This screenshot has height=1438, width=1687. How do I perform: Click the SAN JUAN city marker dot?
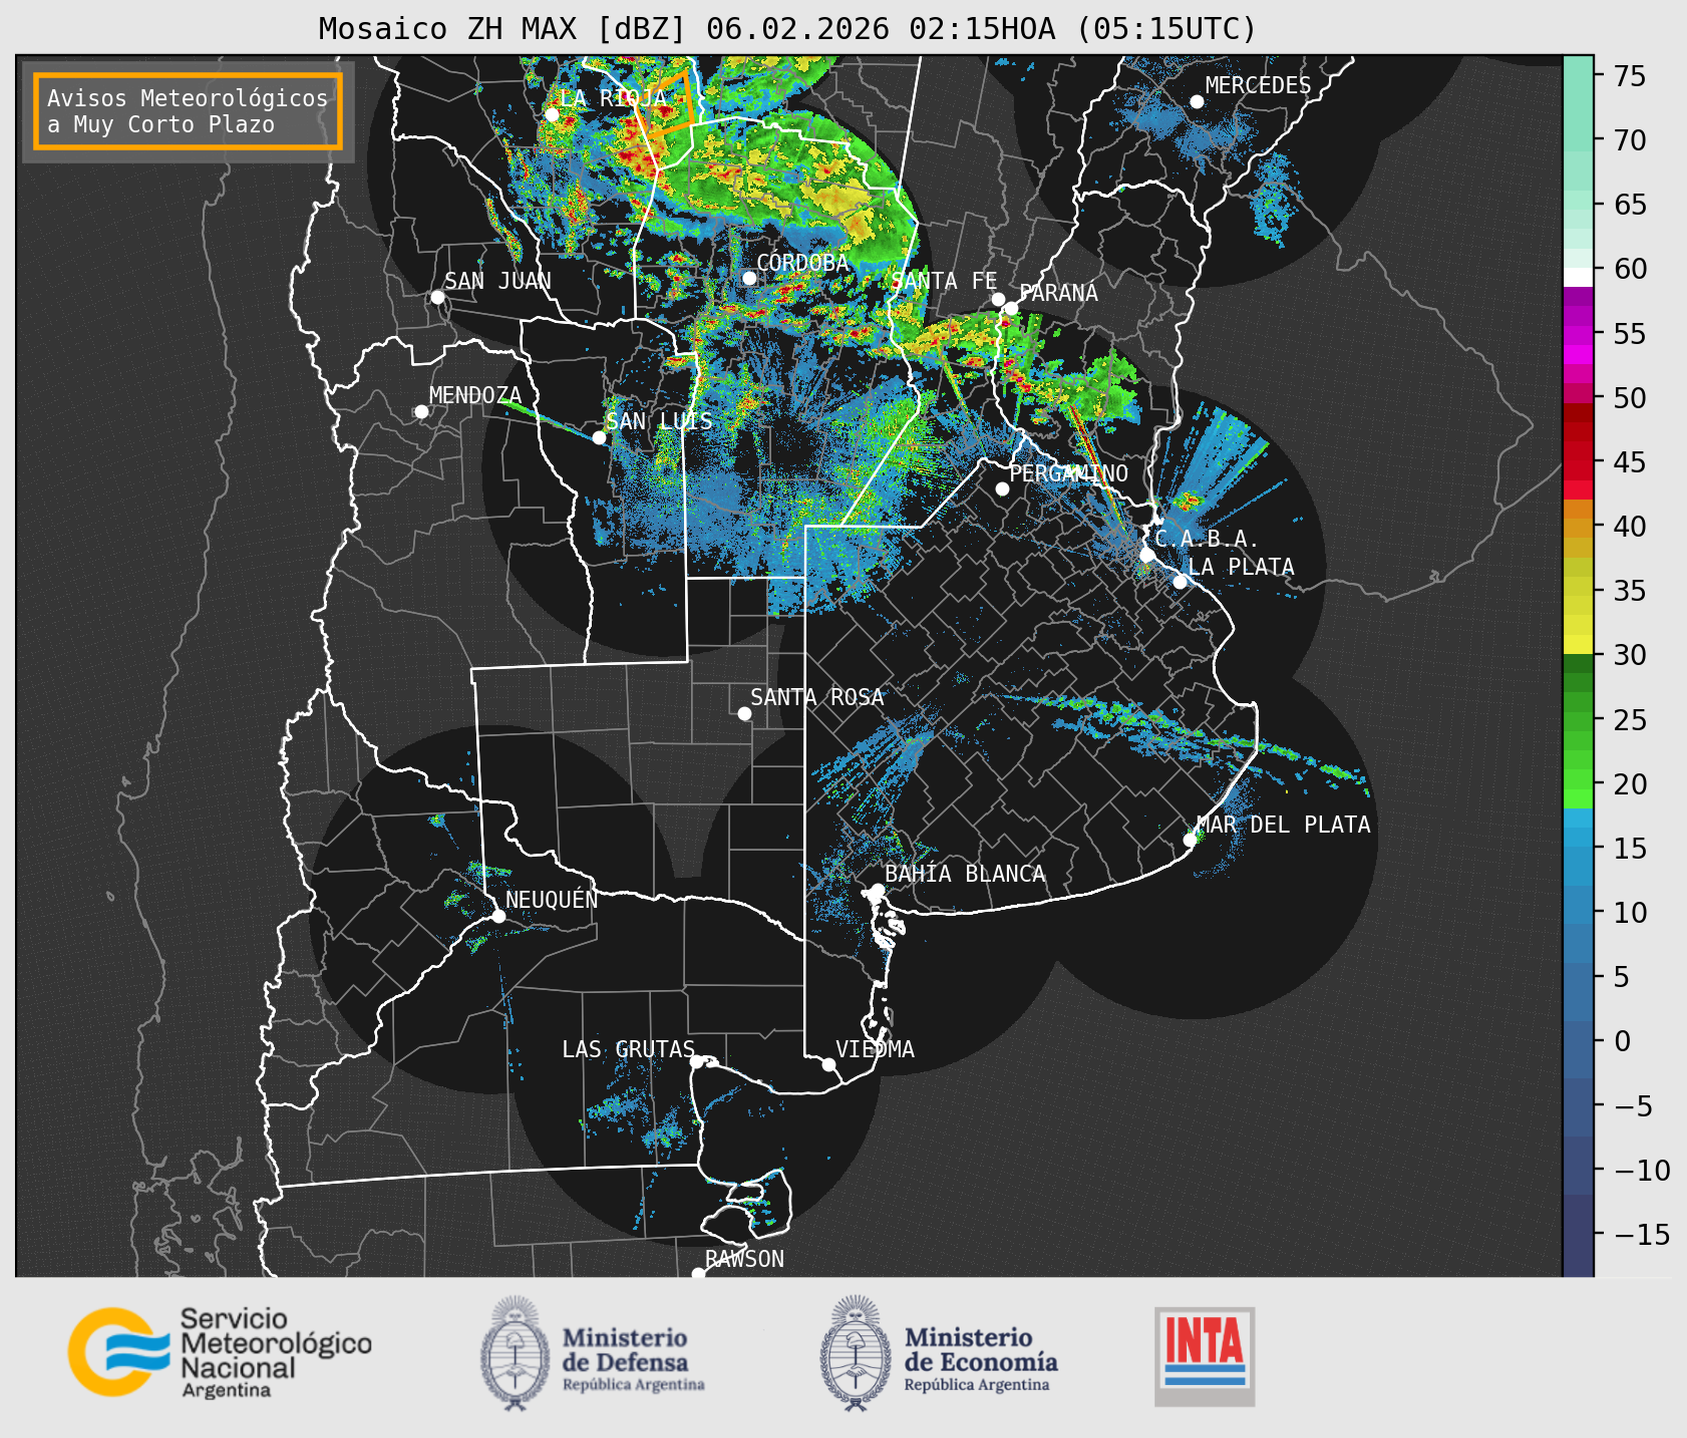[x=437, y=297]
